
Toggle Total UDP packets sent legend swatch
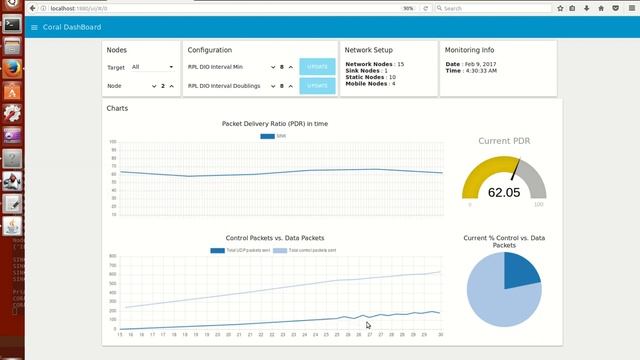[x=218, y=251]
